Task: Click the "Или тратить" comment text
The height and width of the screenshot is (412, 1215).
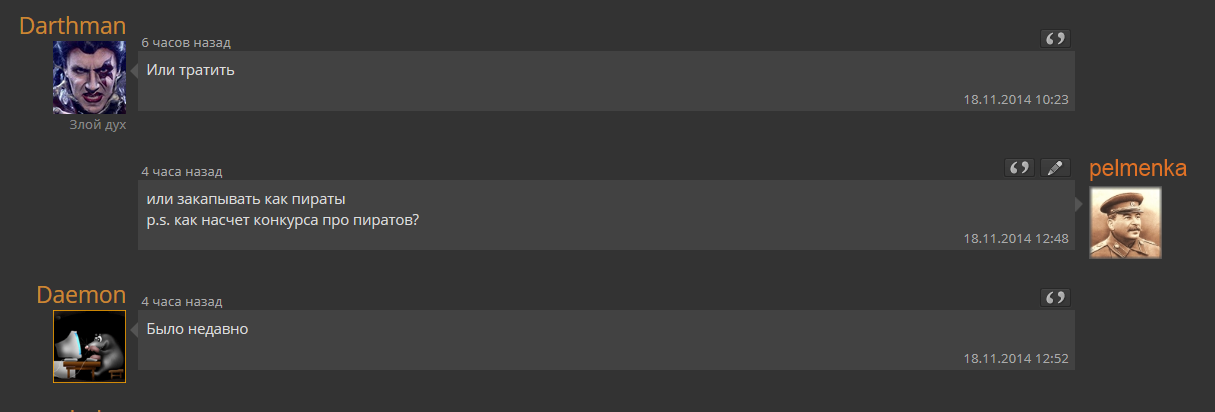Action: click(x=190, y=70)
